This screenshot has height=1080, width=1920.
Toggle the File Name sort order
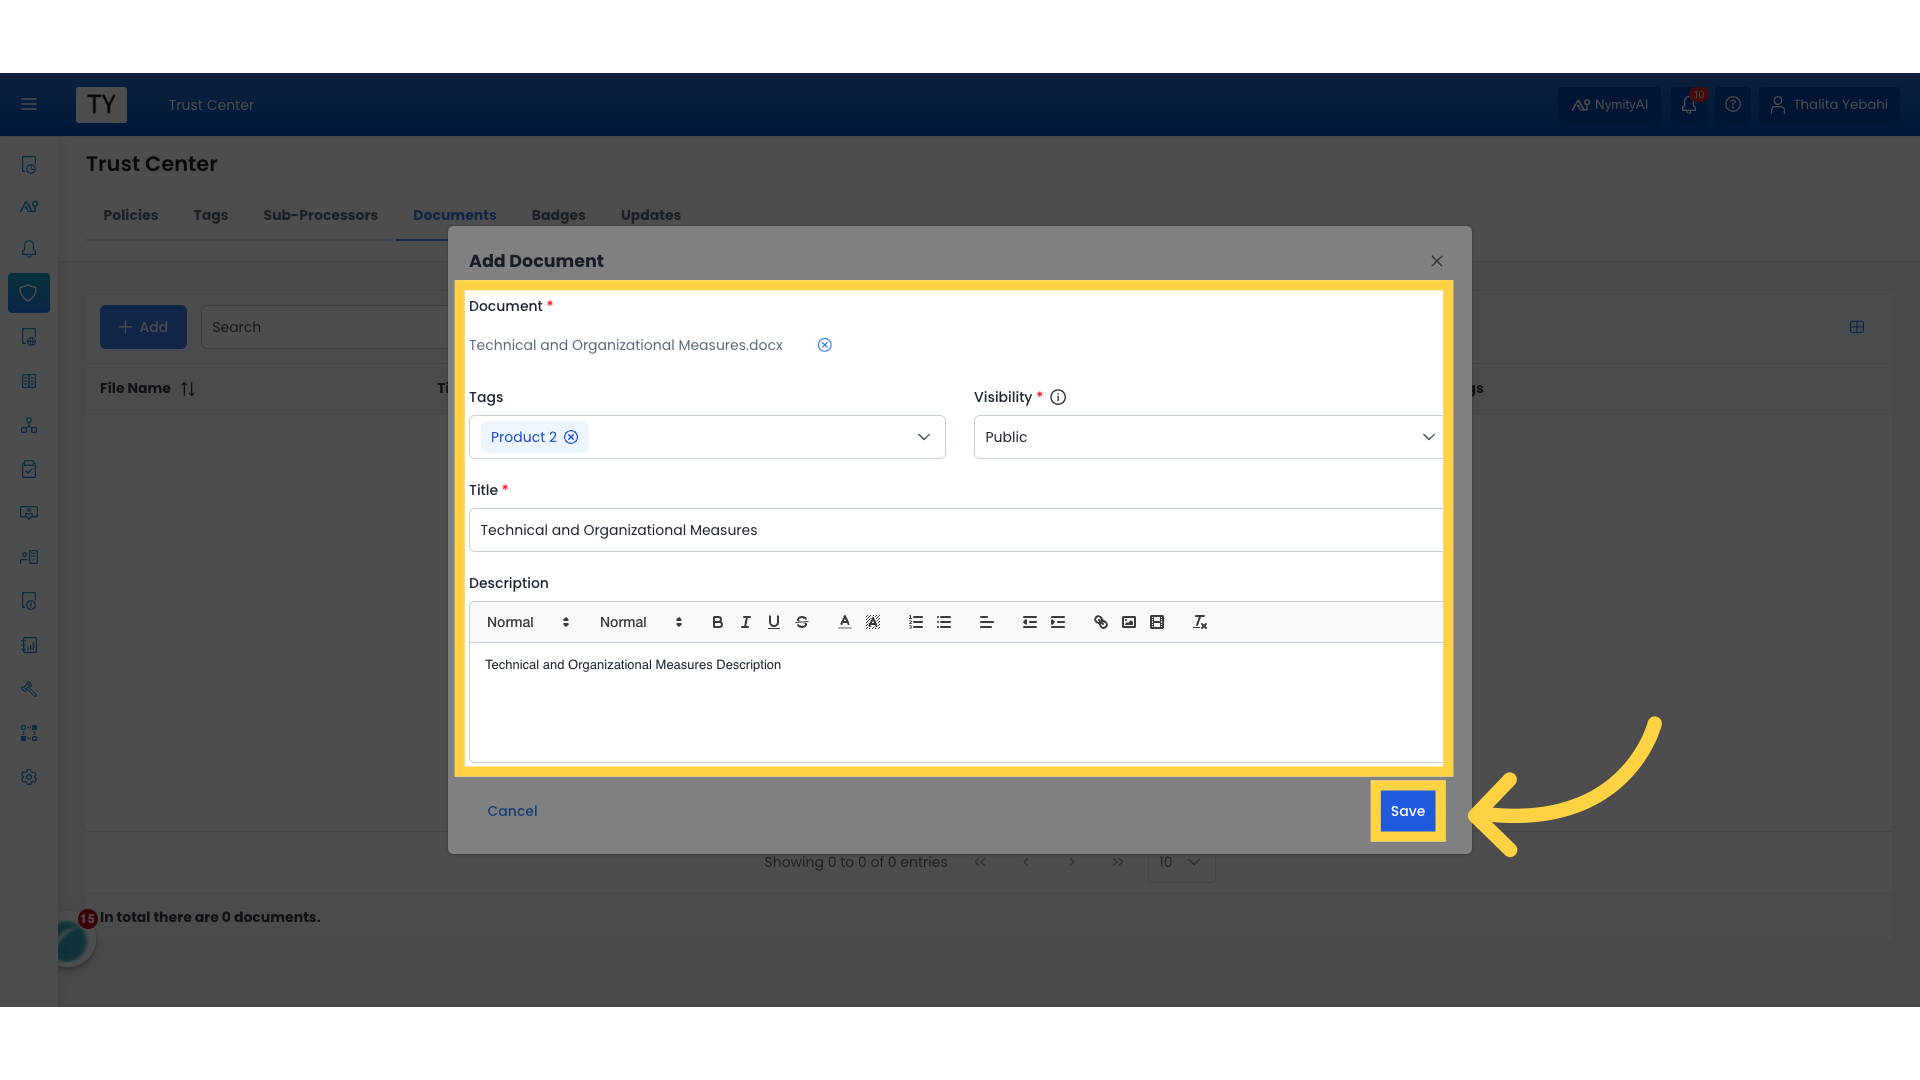pos(188,388)
